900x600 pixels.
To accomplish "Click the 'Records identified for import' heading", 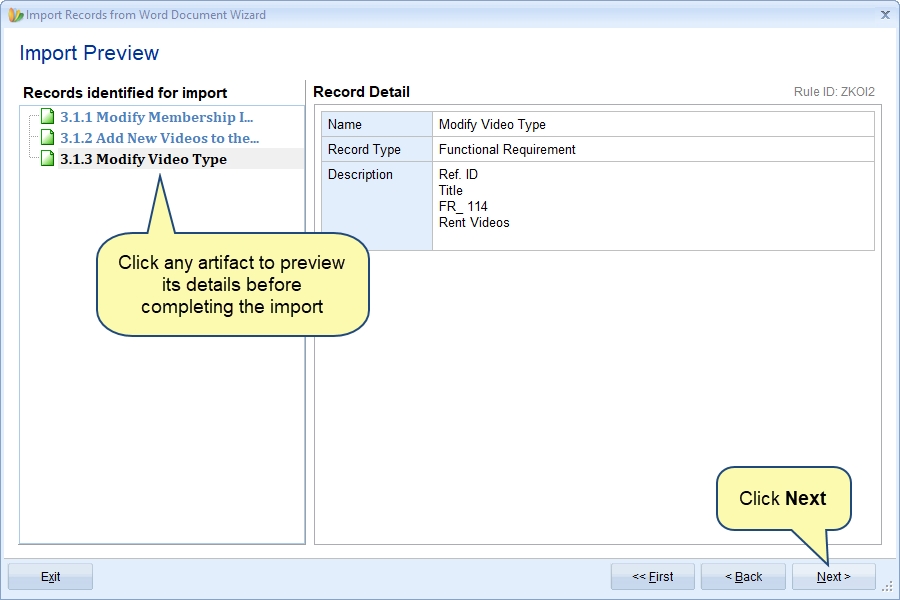I will [x=125, y=93].
